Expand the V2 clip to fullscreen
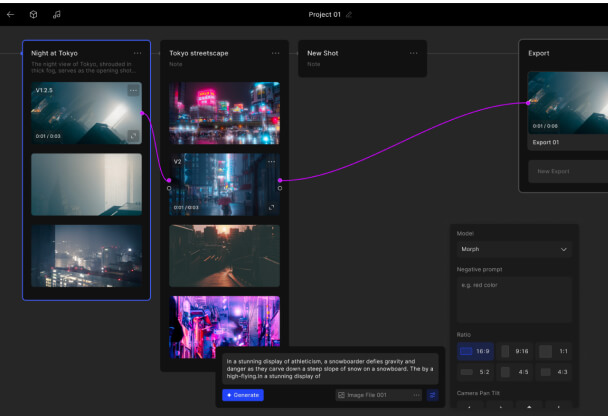 pyautogui.click(x=271, y=207)
